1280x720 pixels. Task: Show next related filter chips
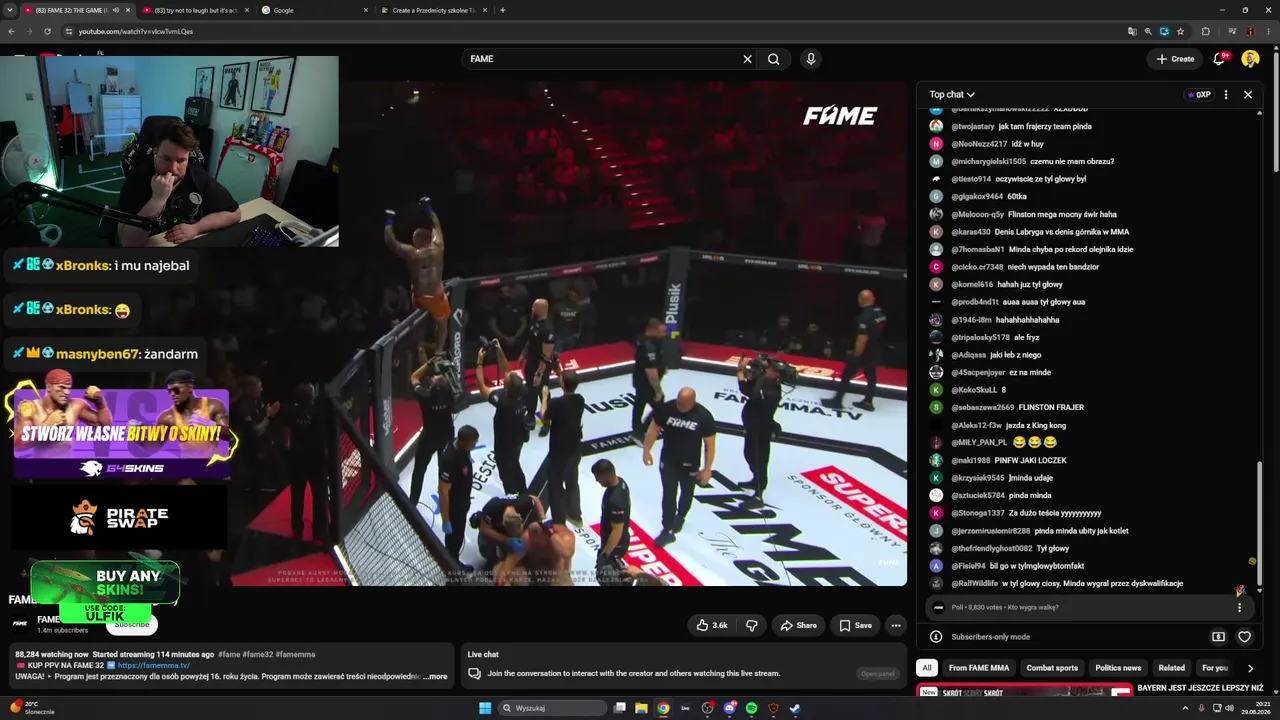point(1250,668)
